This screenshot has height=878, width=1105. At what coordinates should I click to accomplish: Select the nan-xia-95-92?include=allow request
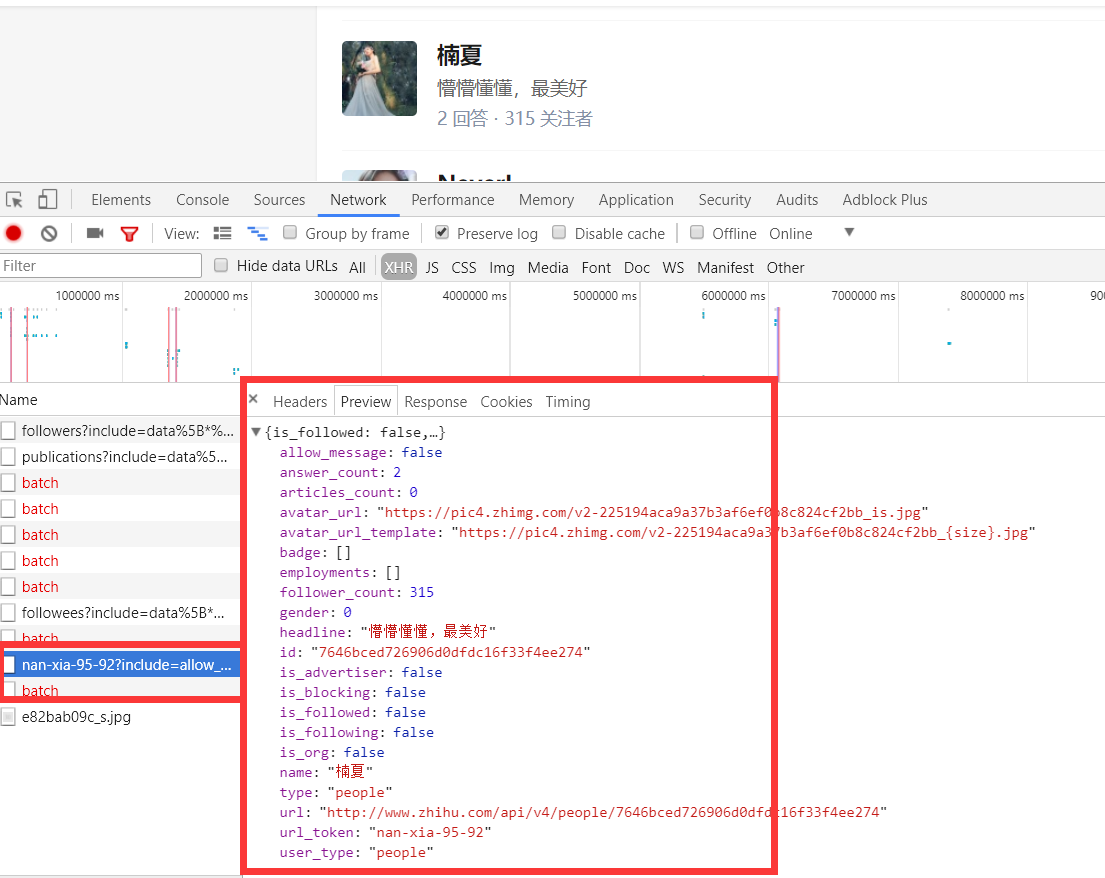pos(121,664)
